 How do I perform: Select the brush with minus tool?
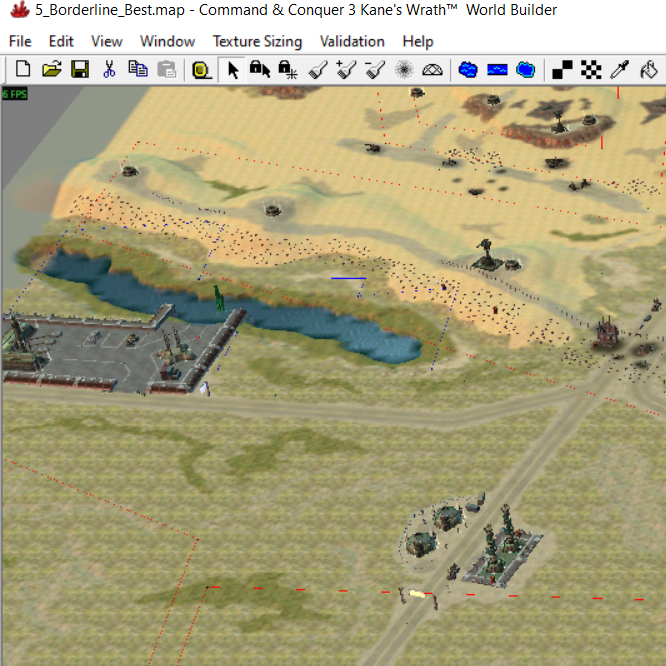(375, 70)
